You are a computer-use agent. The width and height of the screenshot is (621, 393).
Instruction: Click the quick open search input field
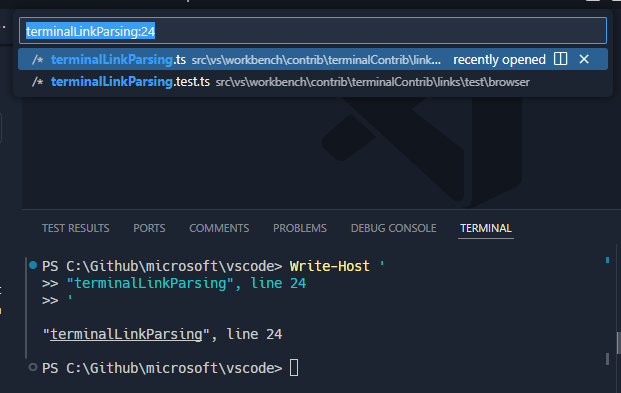point(313,31)
